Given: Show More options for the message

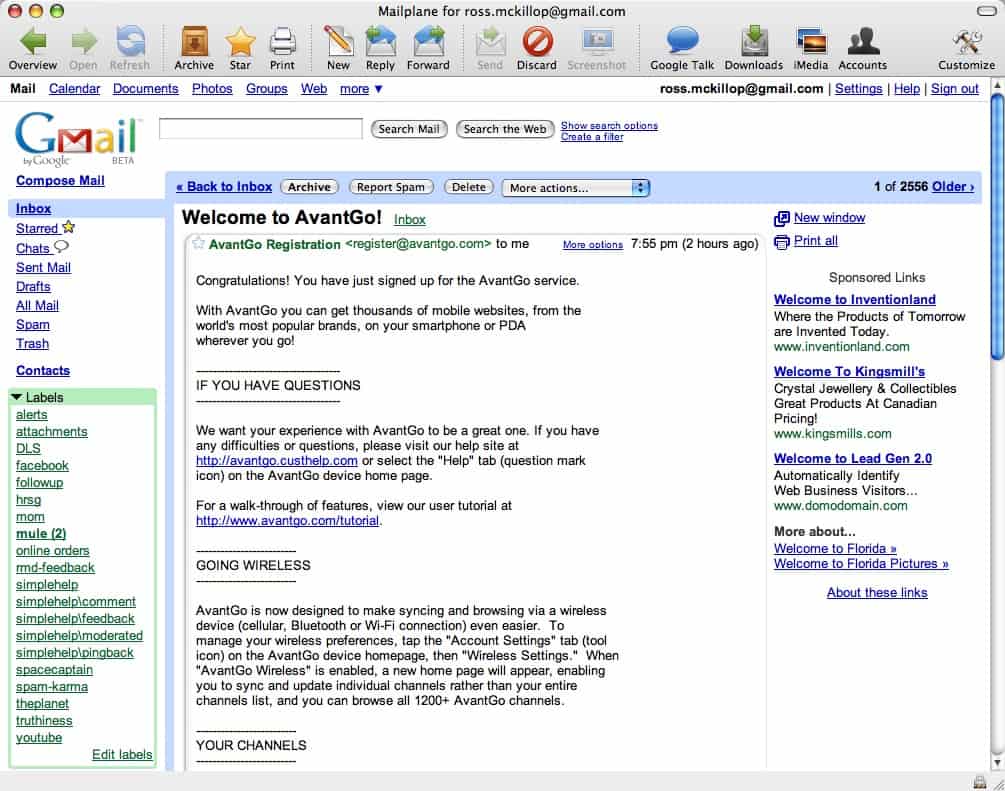Looking at the screenshot, I should pyautogui.click(x=593, y=245).
